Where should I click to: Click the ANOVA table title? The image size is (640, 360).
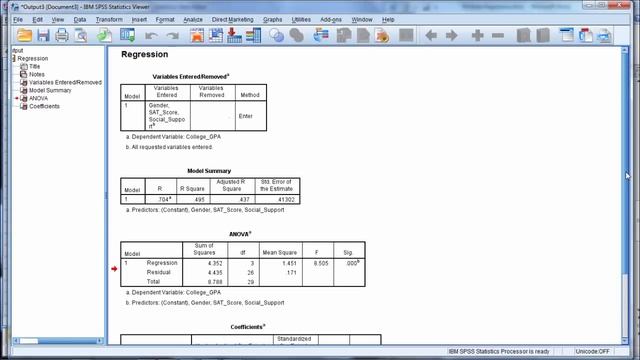(240, 234)
